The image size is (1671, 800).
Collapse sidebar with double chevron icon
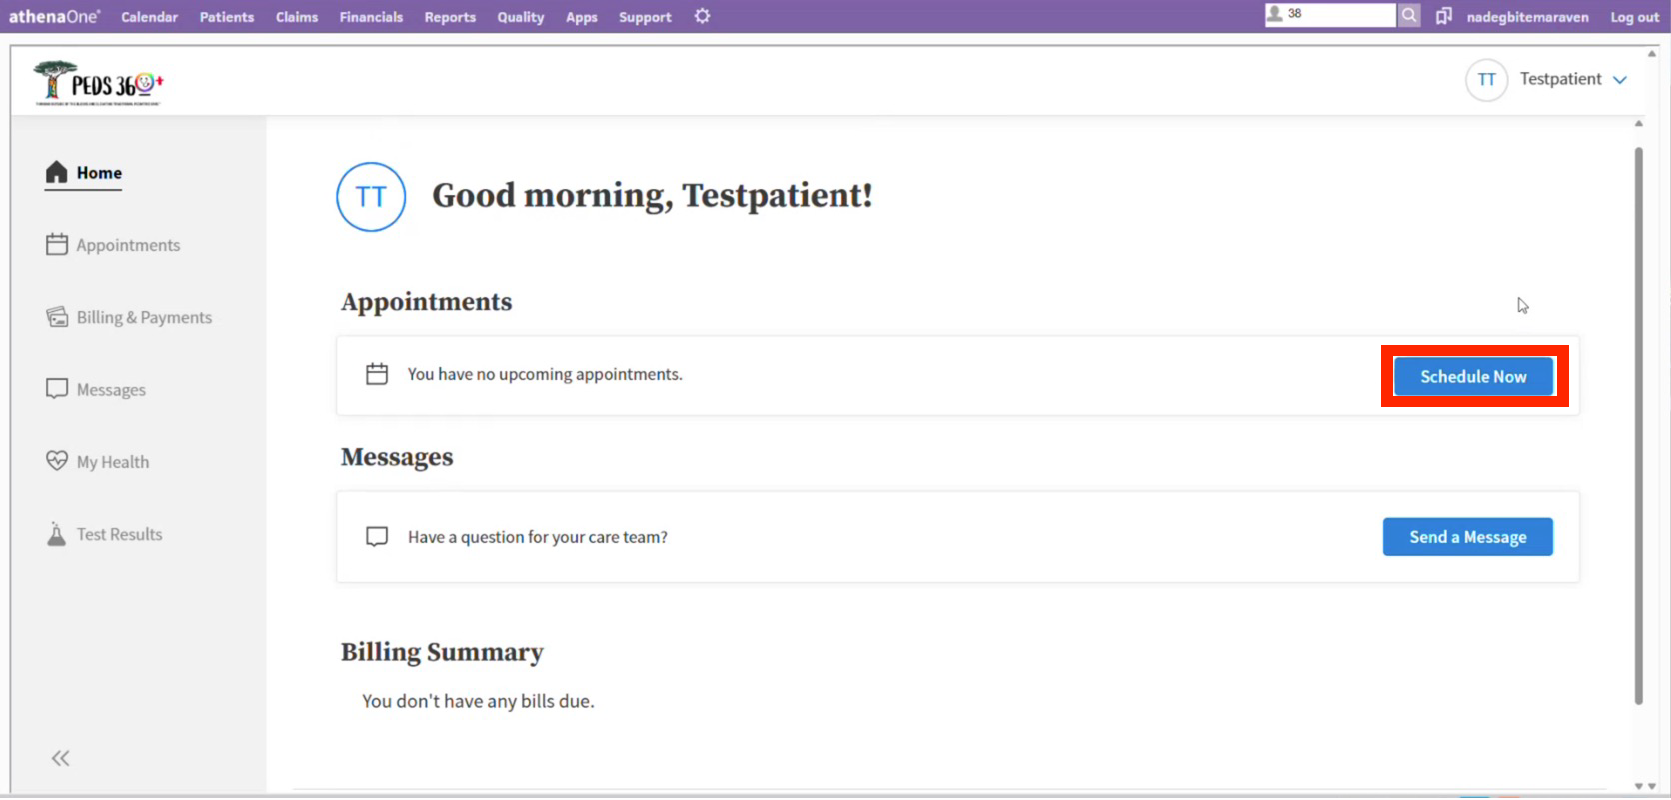click(x=61, y=758)
